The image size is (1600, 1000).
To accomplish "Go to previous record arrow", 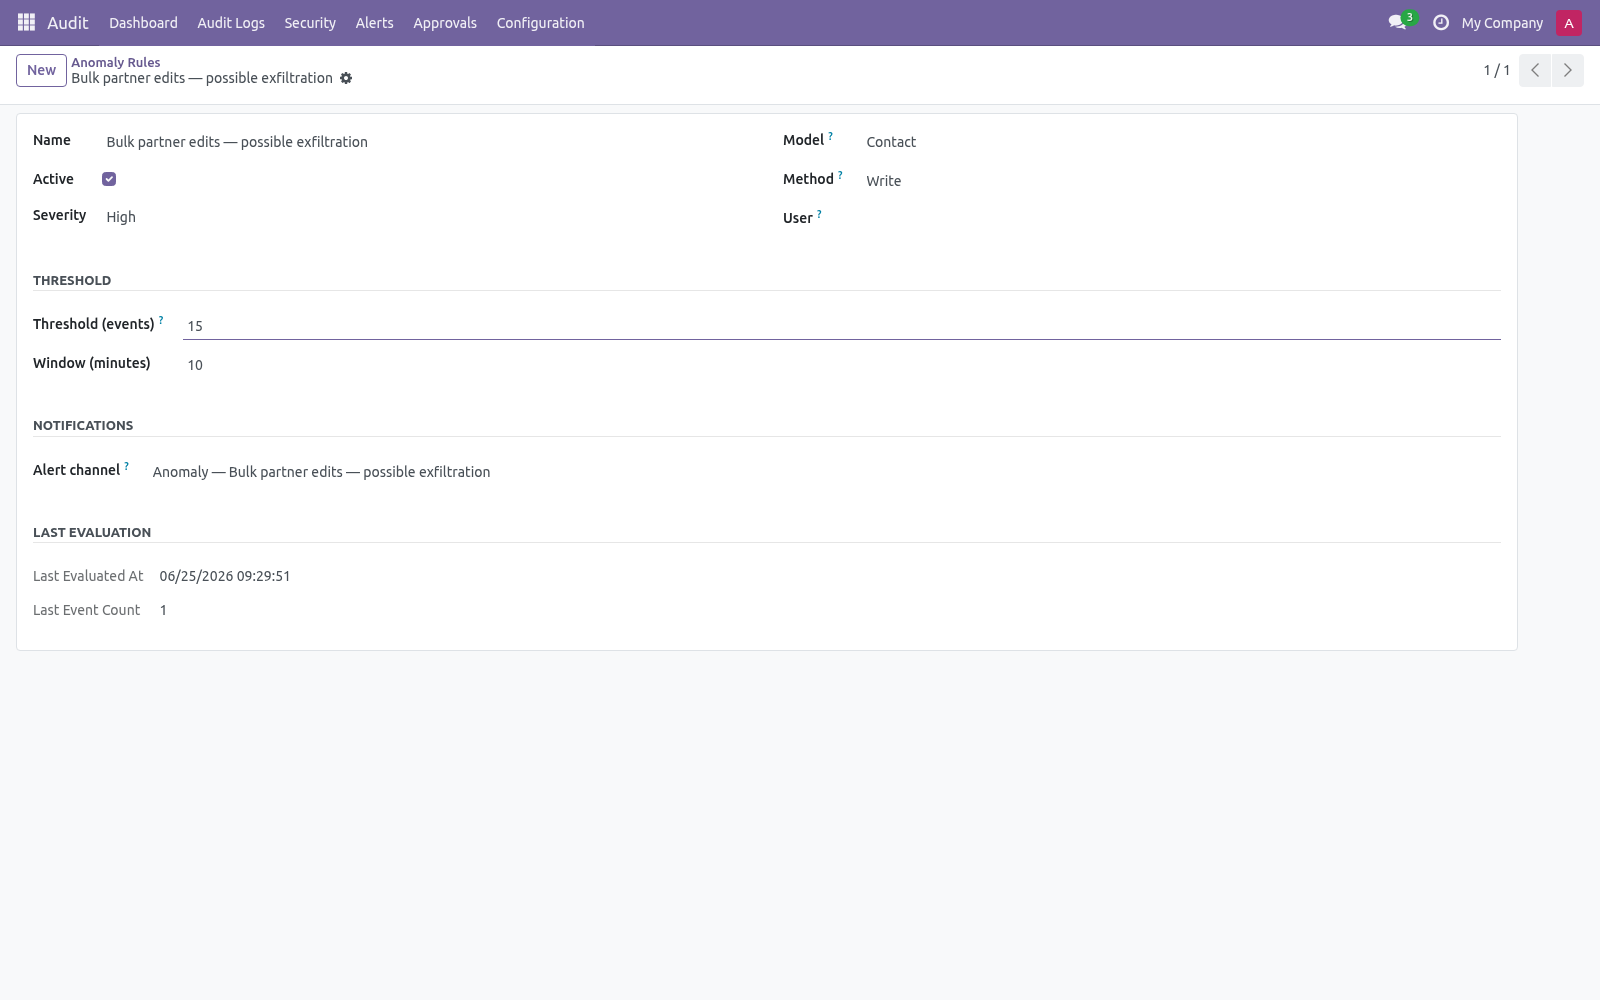I will coord(1535,70).
